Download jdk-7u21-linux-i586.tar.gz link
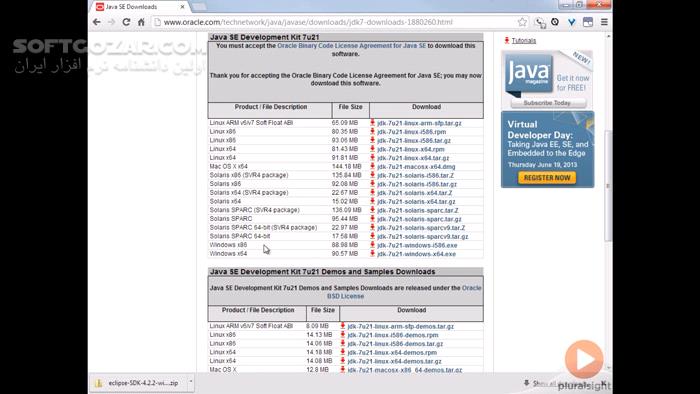 (414, 141)
